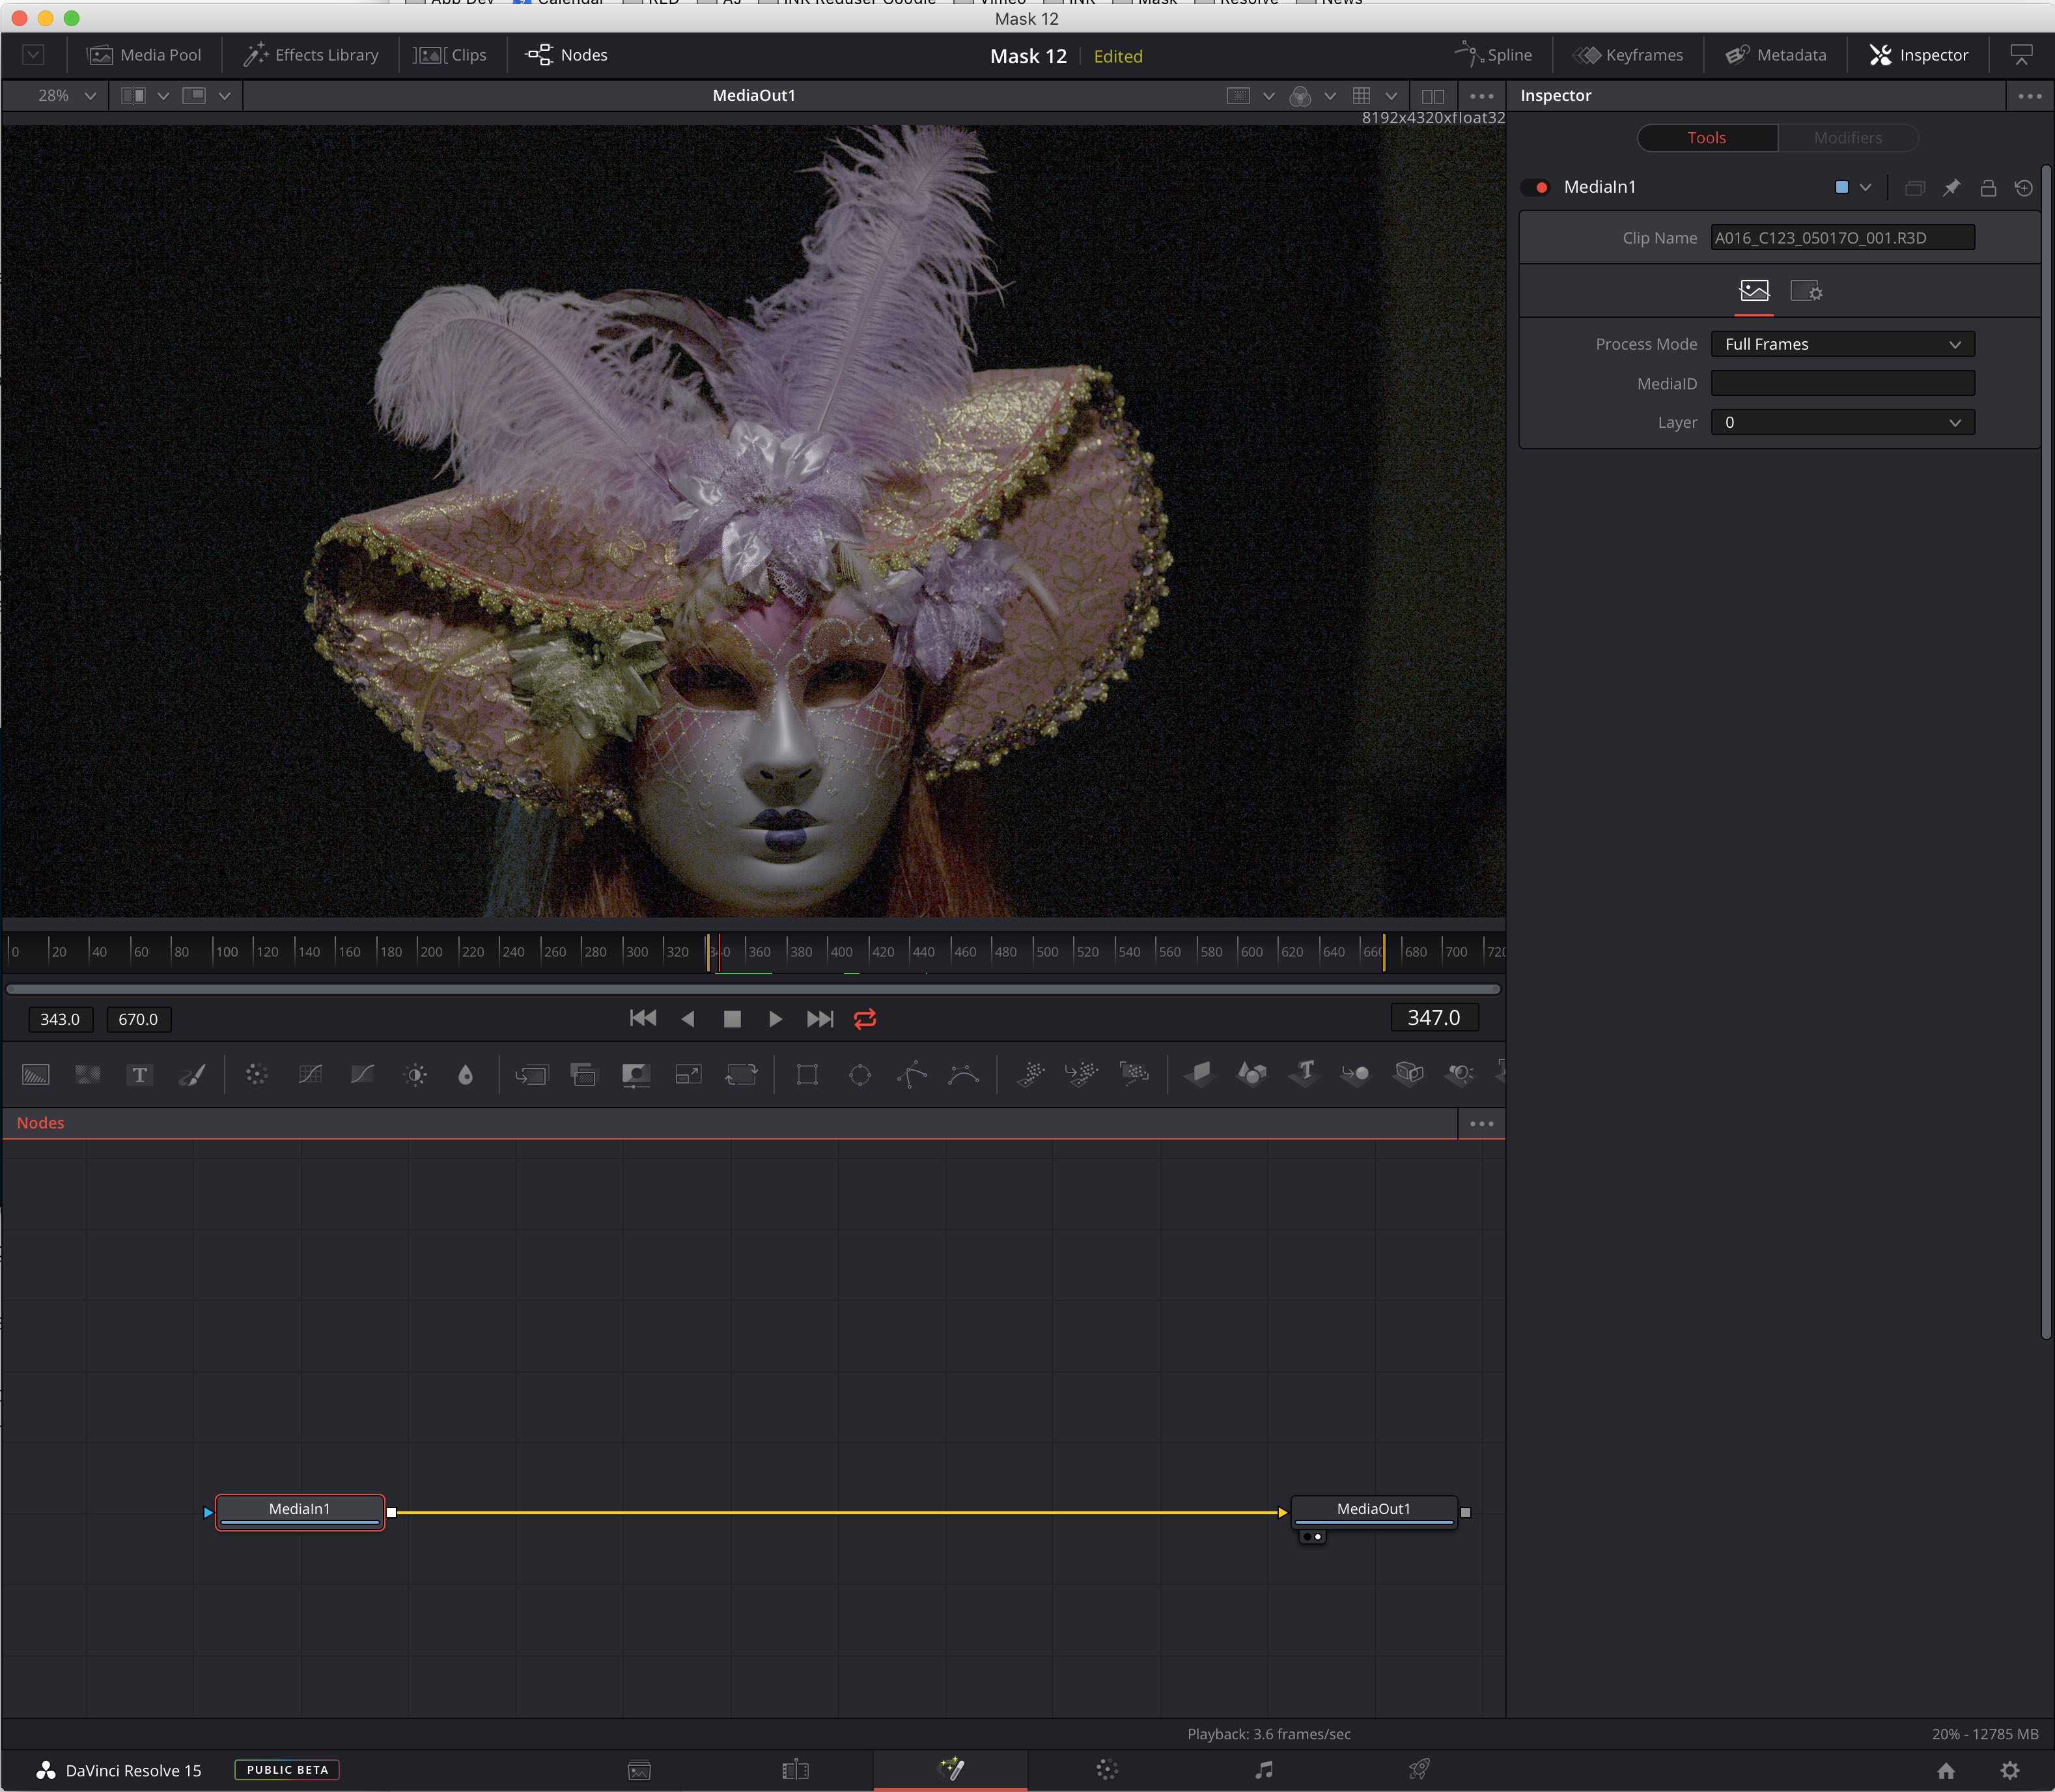Click the playback range scroll bar
2055x1792 pixels.
[753, 989]
